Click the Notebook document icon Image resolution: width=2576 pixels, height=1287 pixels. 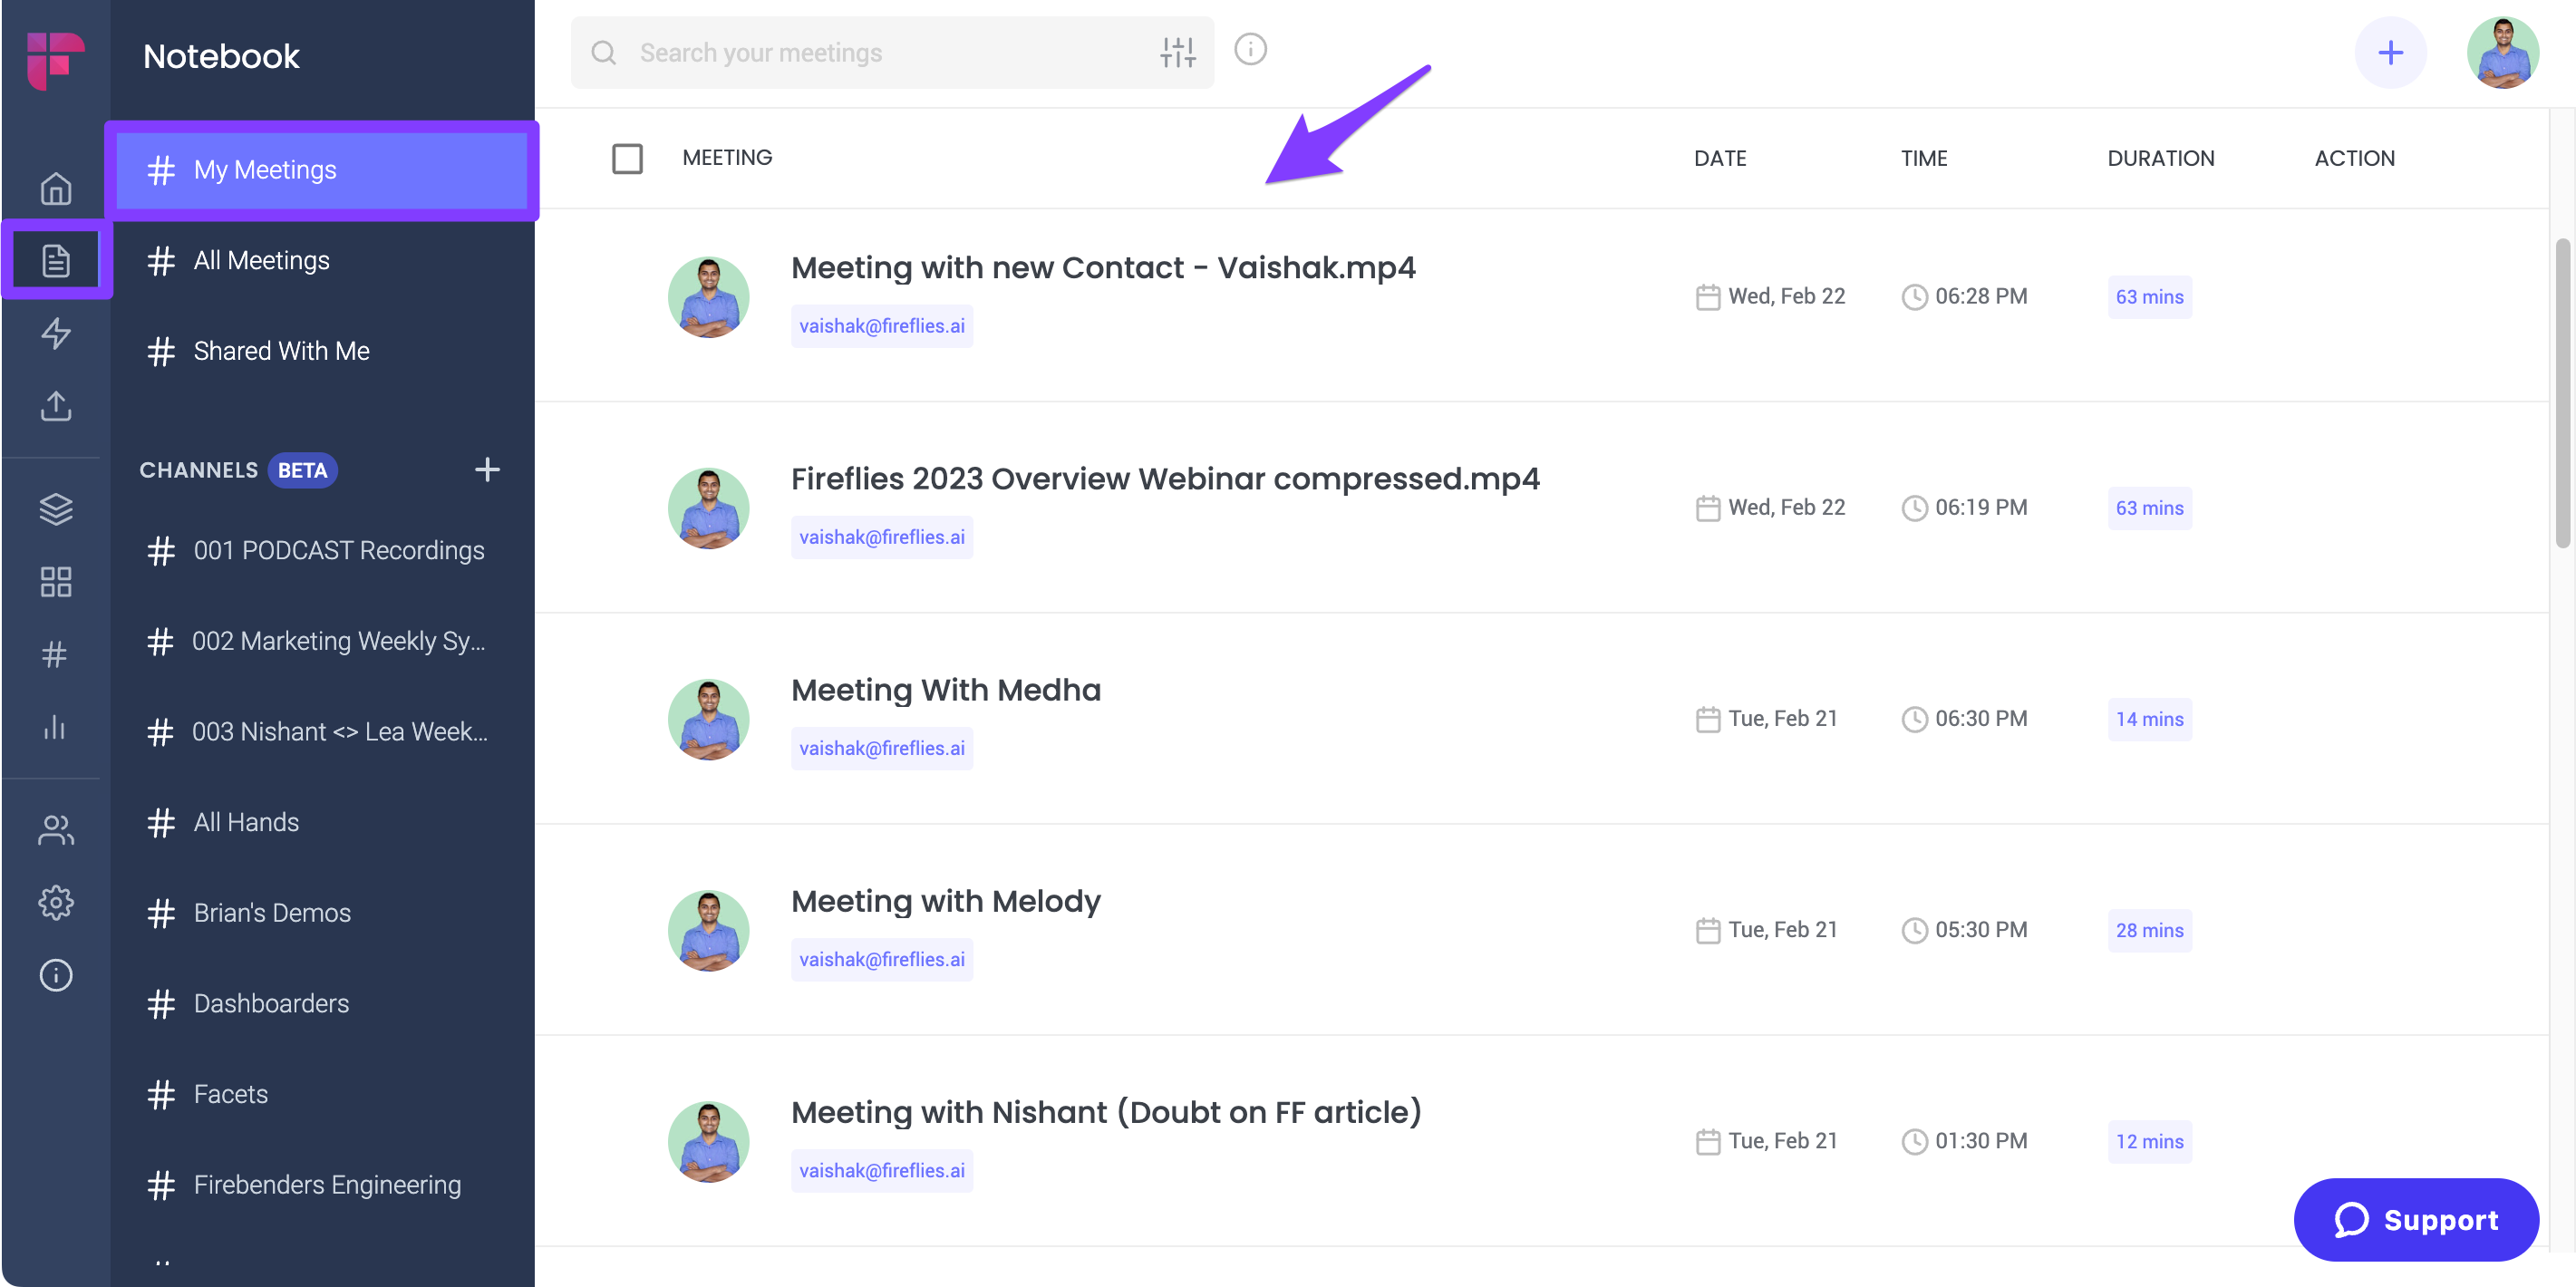tap(56, 260)
